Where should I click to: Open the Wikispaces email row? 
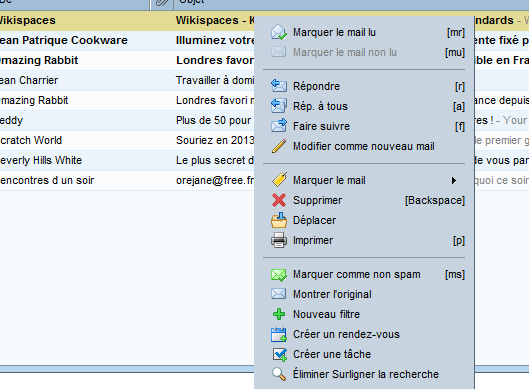127,20
